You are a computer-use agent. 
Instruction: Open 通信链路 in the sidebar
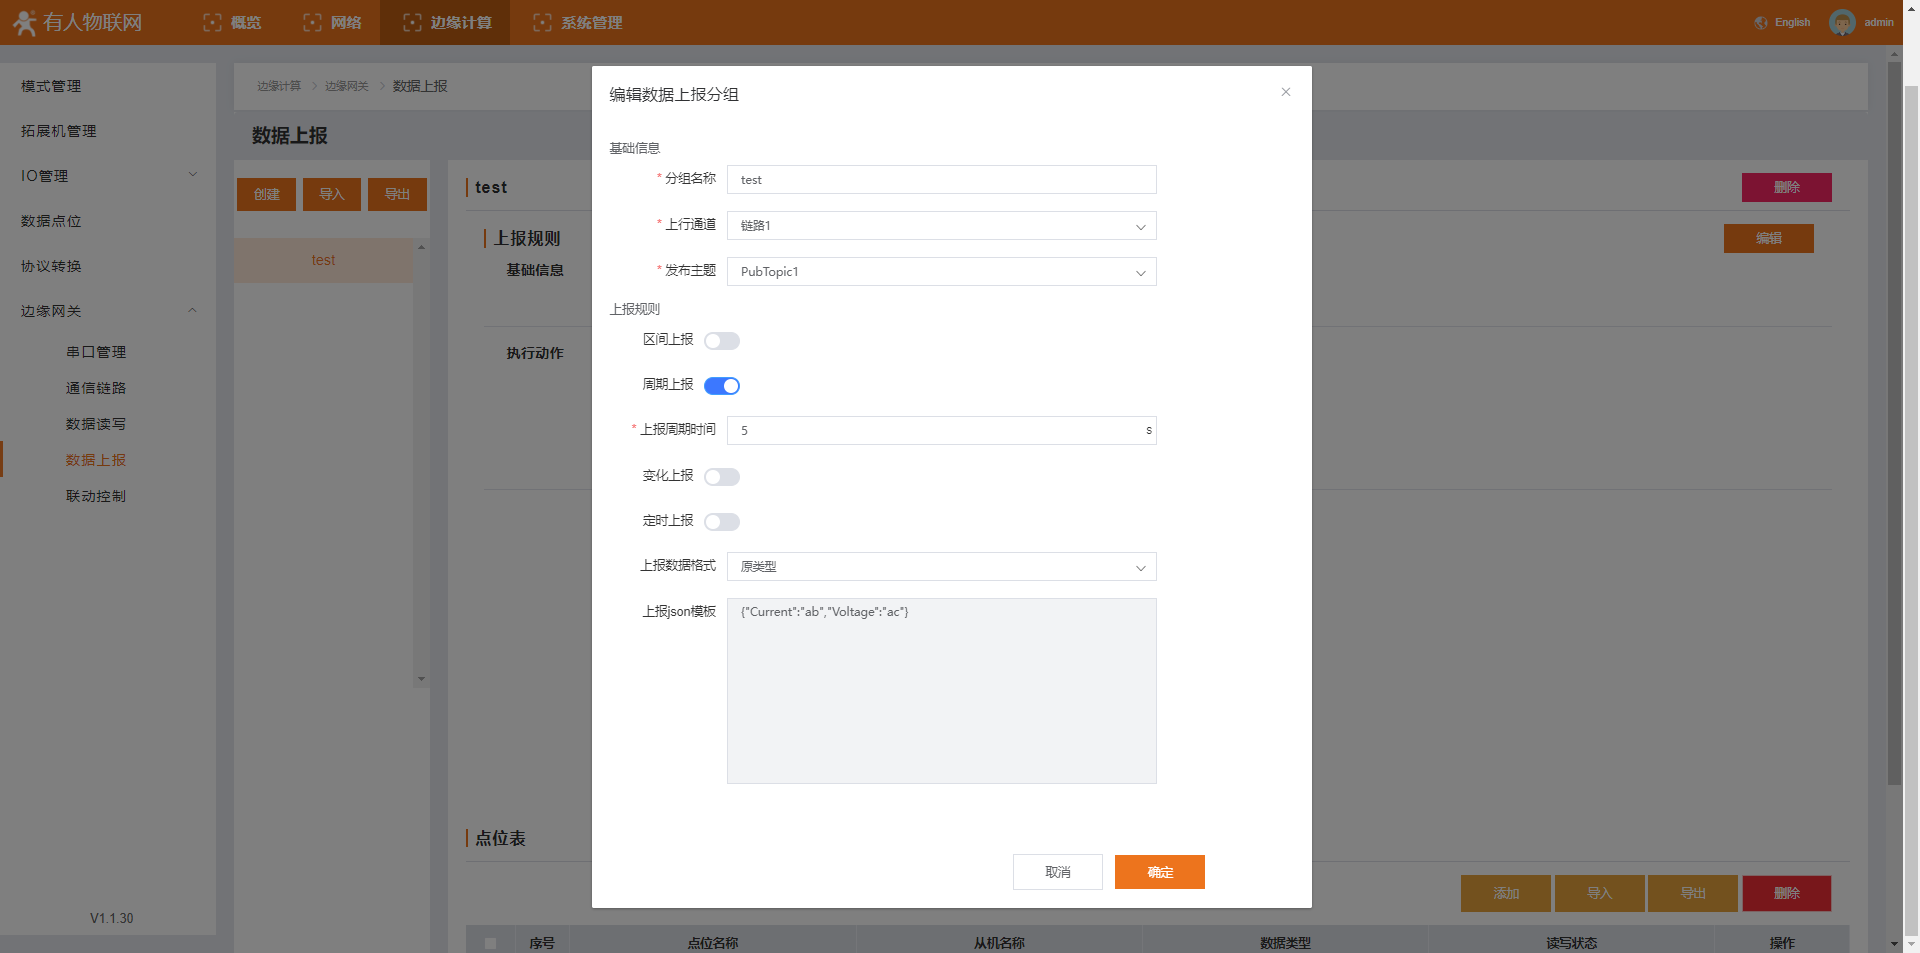click(96, 388)
